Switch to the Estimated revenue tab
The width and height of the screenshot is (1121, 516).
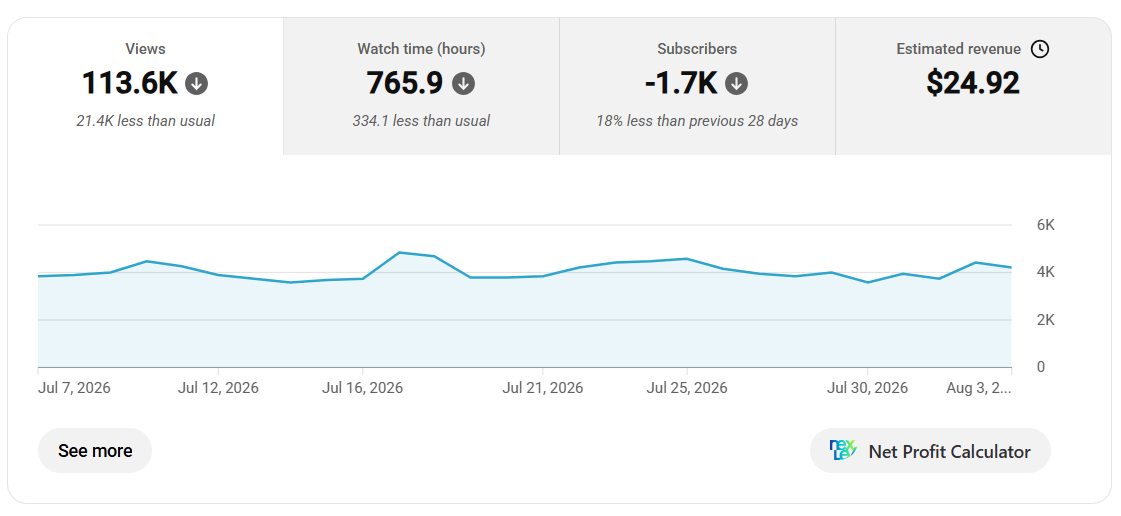(x=973, y=86)
